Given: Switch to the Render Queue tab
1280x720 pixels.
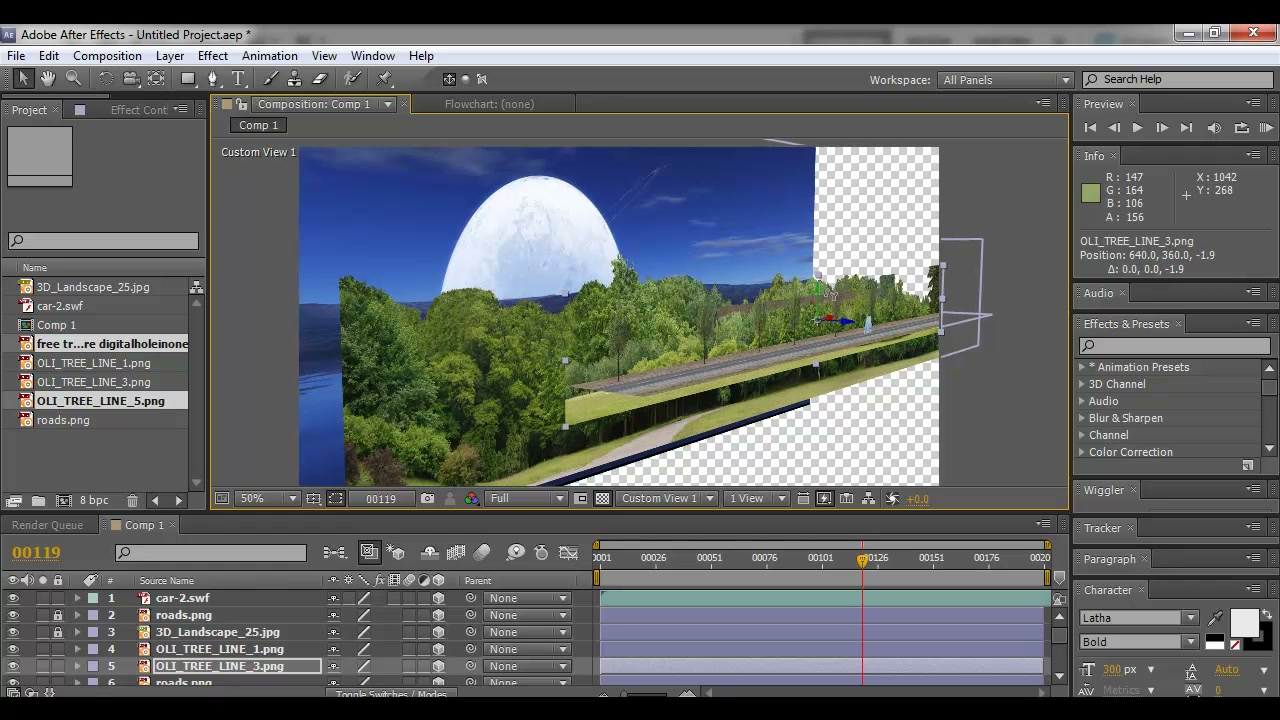Looking at the screenshot, I should (47, 525).
